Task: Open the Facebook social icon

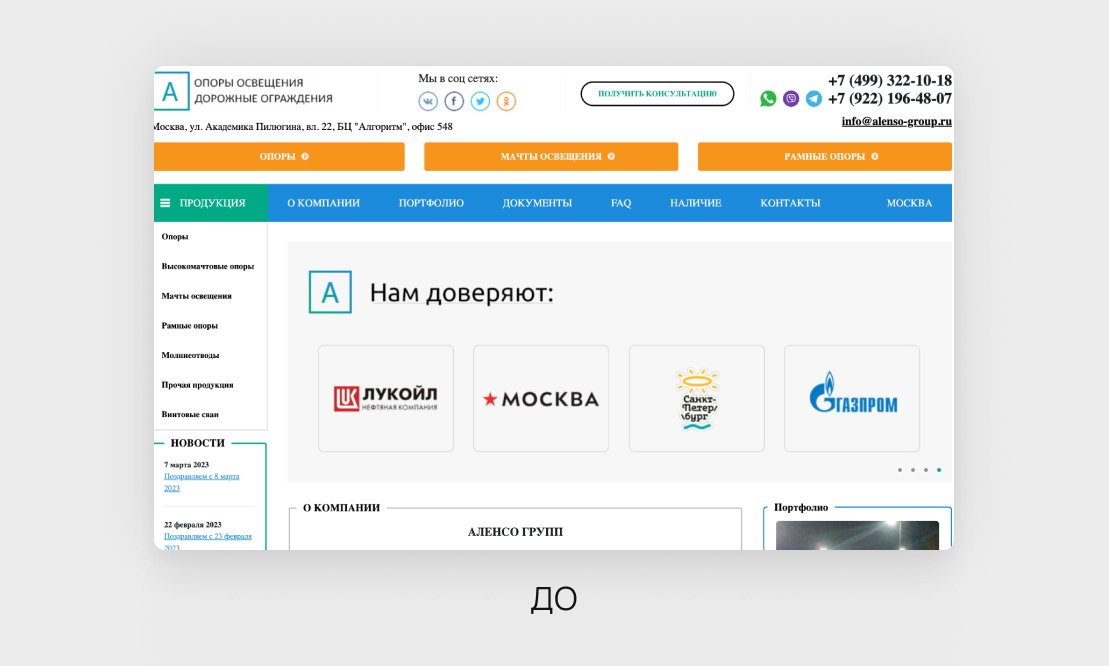Action: tap(454, 101)
